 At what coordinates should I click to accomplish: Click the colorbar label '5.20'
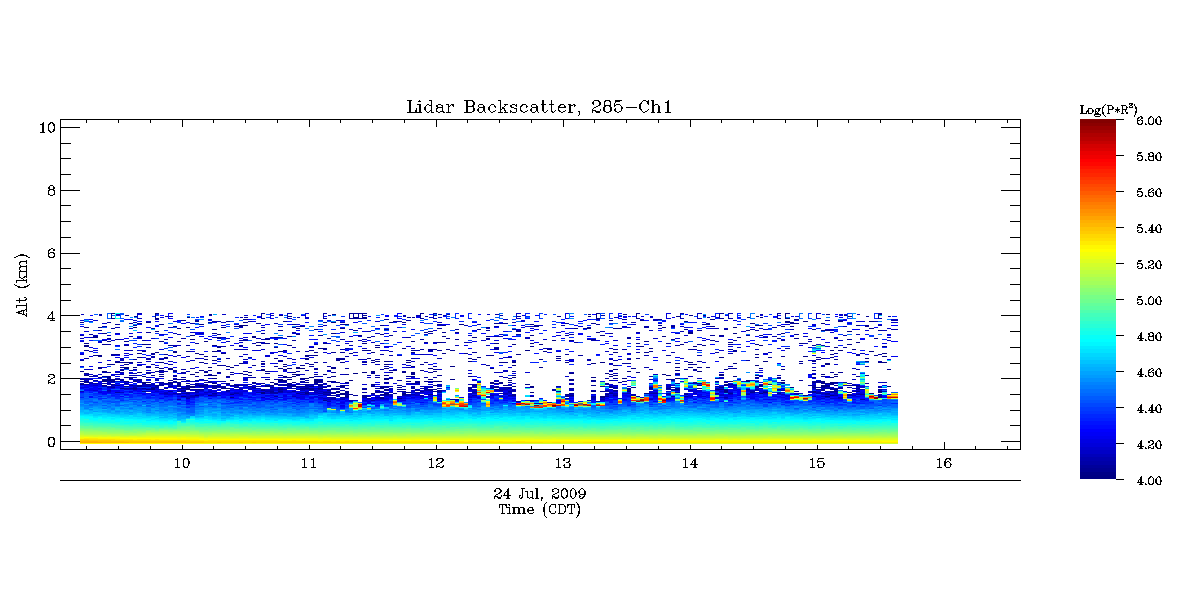coord(1149,265)
